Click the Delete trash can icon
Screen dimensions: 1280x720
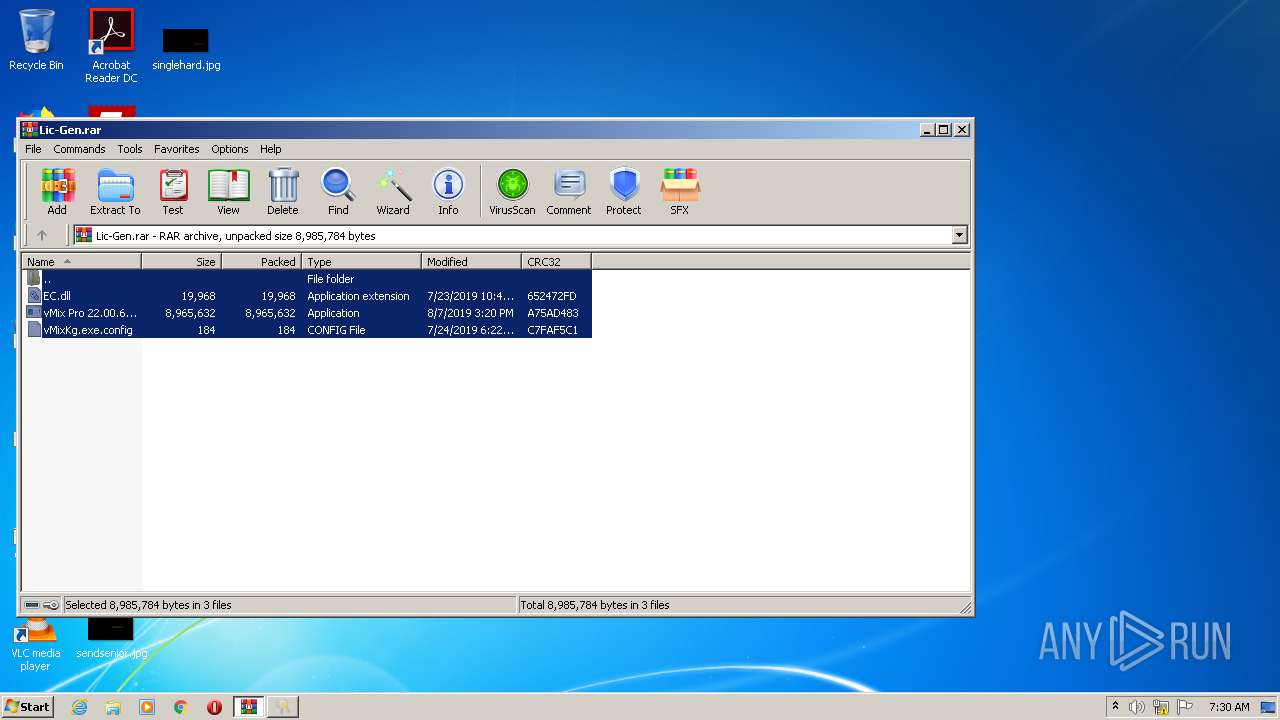click(x=283, y=192)
